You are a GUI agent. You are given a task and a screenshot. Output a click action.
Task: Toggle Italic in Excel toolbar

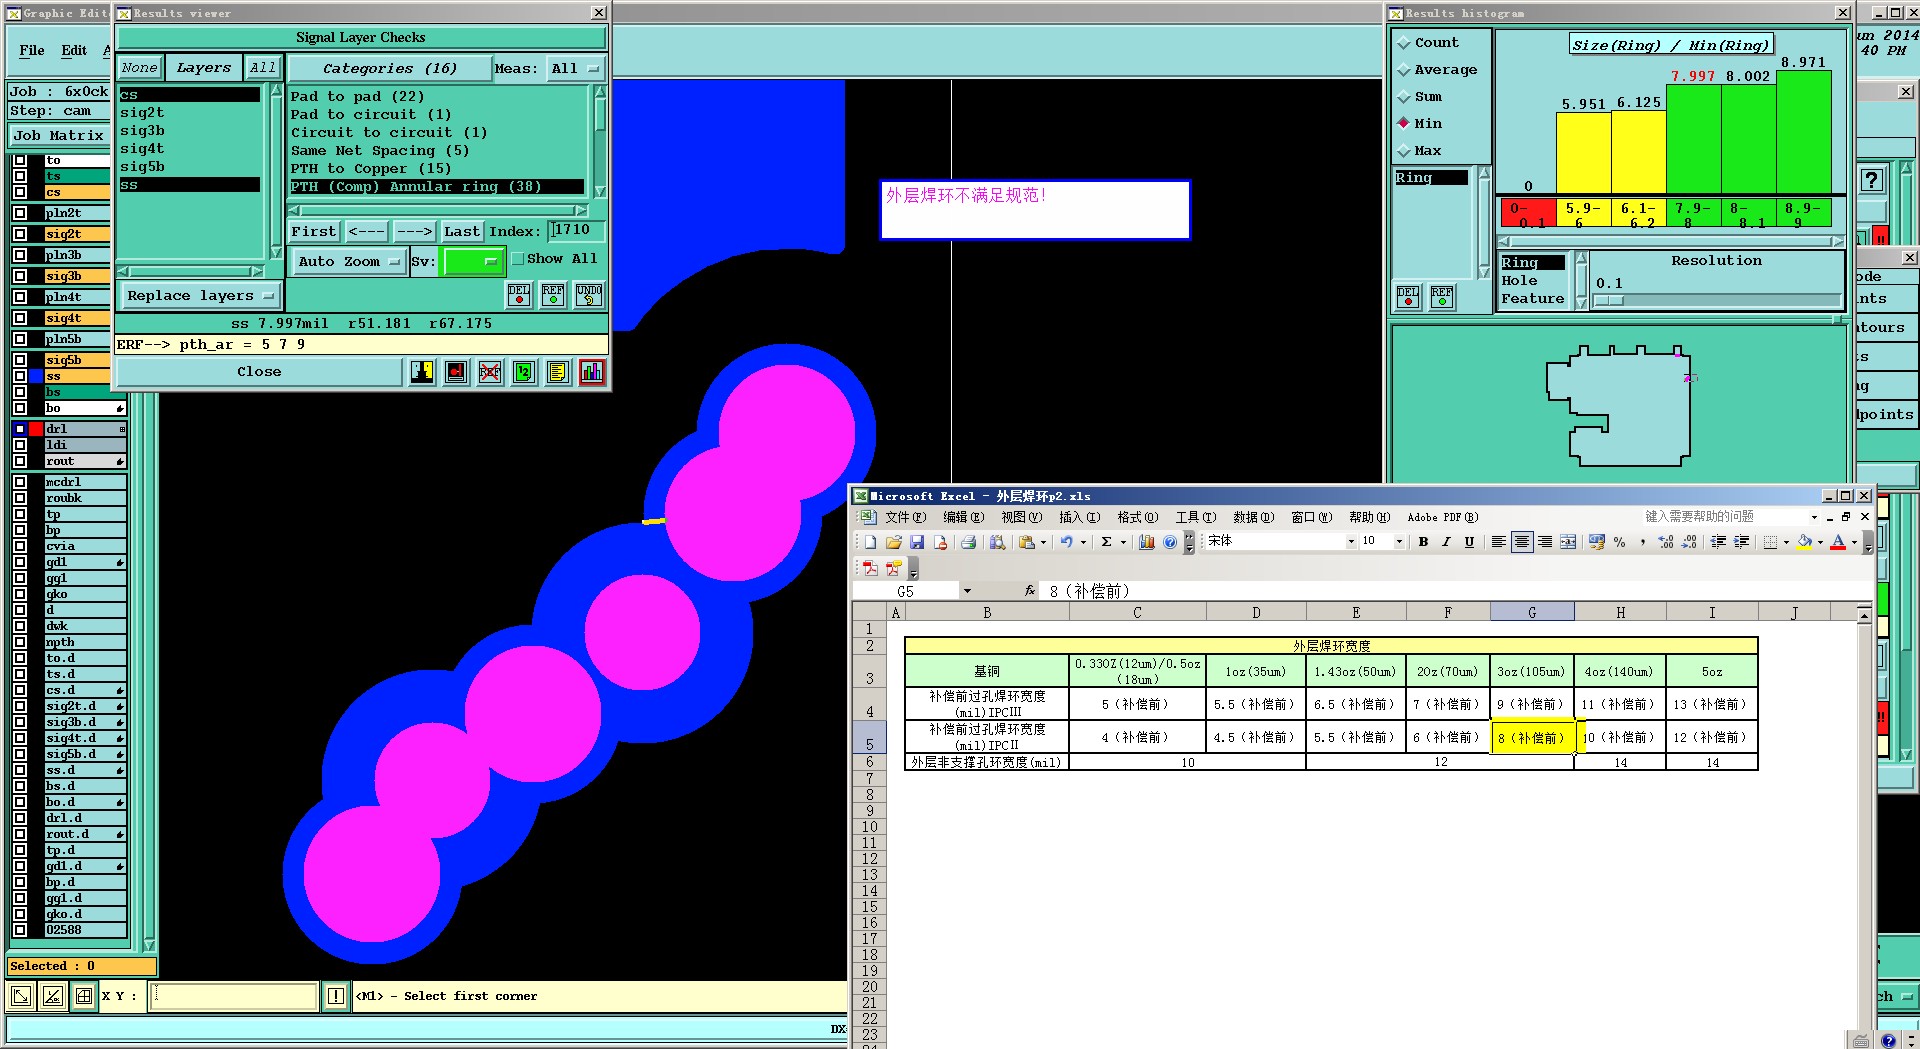pyautogui.click(x=1446, y=542)
